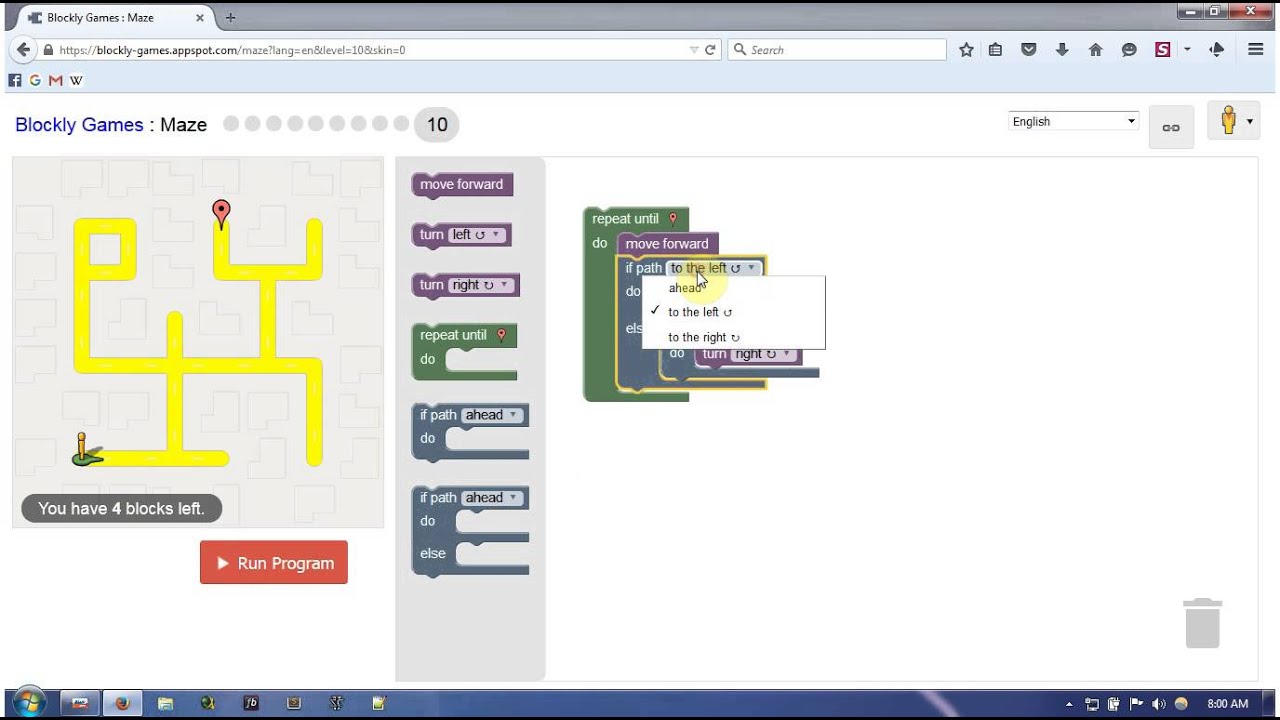
Task: Click the bookmark star icon in toolbar
Action: [x=966, y=50]
